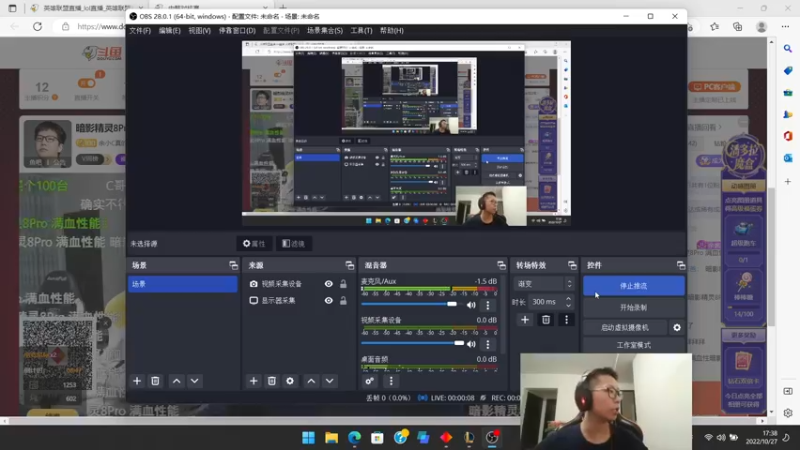Screen dimensions: 800x450
Task: Toggle visibility of 显示器采集 source
Action: [329, 301]
